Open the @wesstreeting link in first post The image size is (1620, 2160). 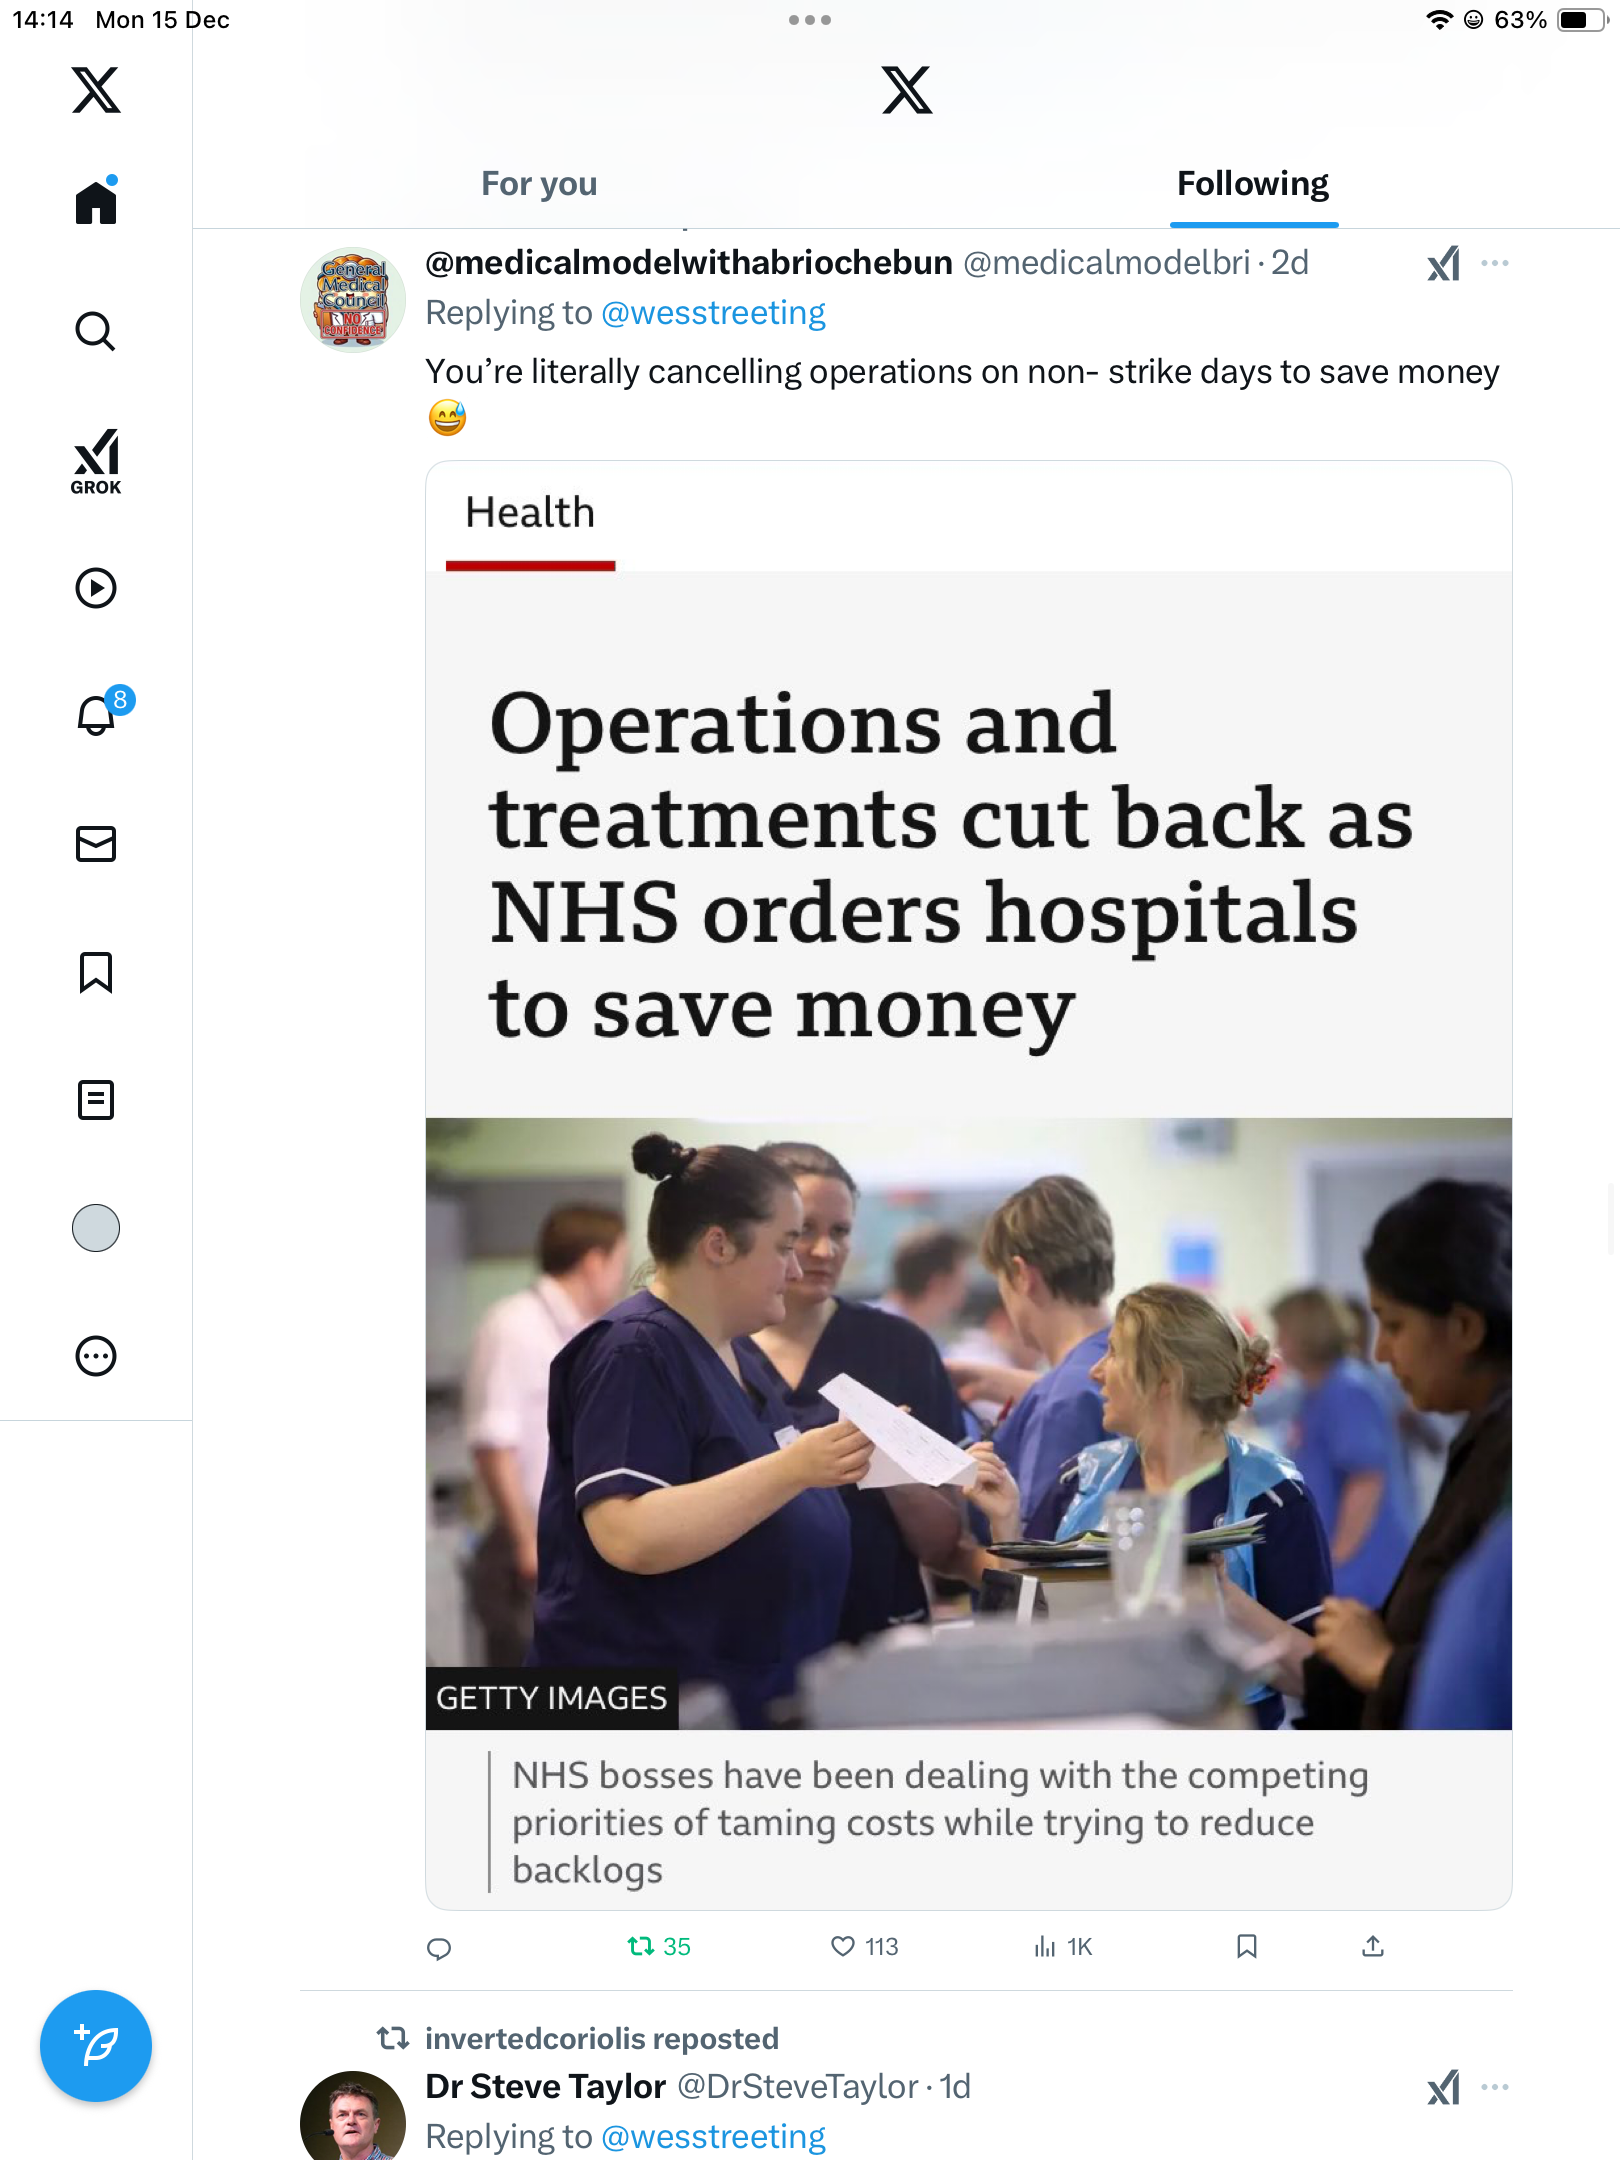pyautogui.click(x=713, y=313)
